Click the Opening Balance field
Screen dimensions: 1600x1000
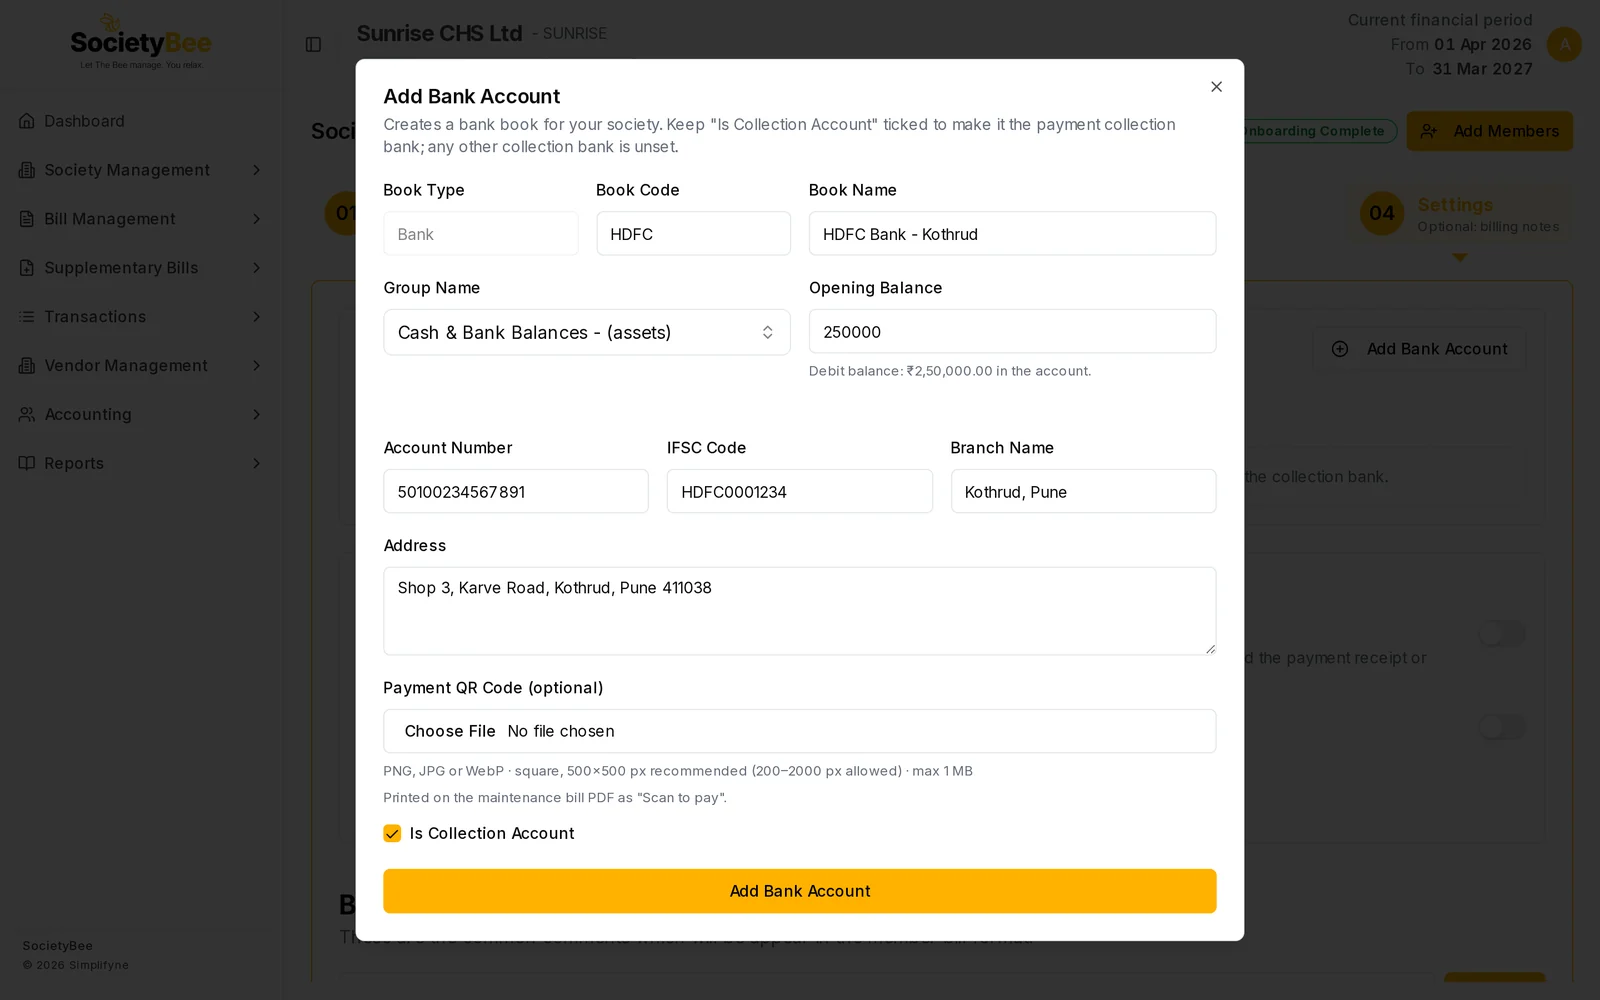tap(1012, 331)
